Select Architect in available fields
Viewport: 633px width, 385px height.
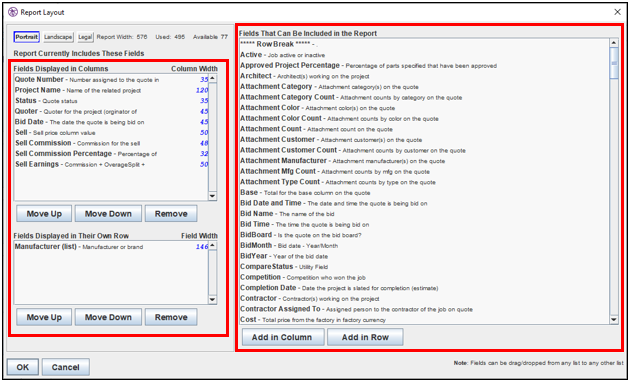[x=424, y=76]
